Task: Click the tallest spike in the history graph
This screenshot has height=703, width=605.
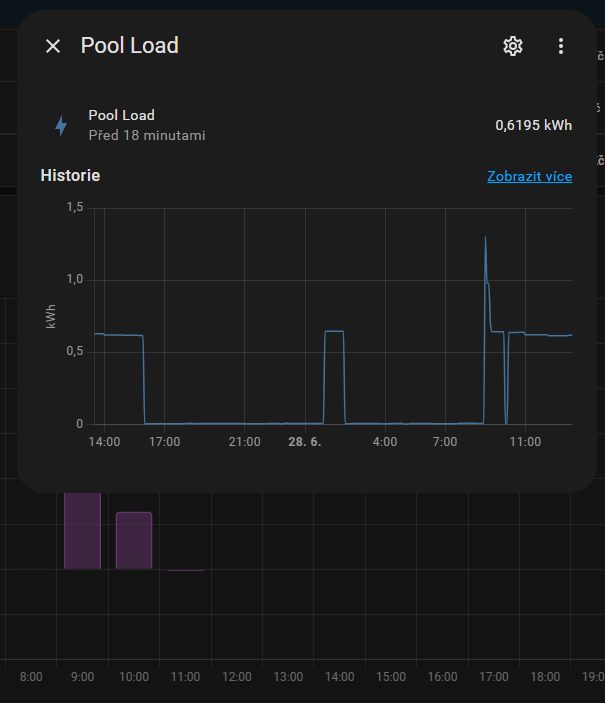Action: [485, 240]
